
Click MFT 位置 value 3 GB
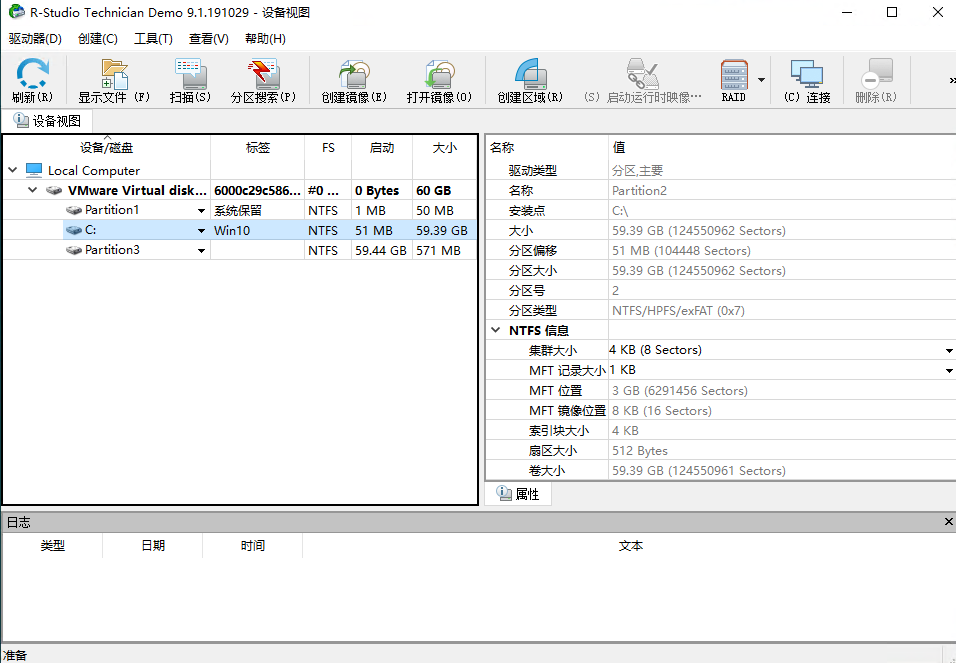pyautogui.click(x=680, y=390)
